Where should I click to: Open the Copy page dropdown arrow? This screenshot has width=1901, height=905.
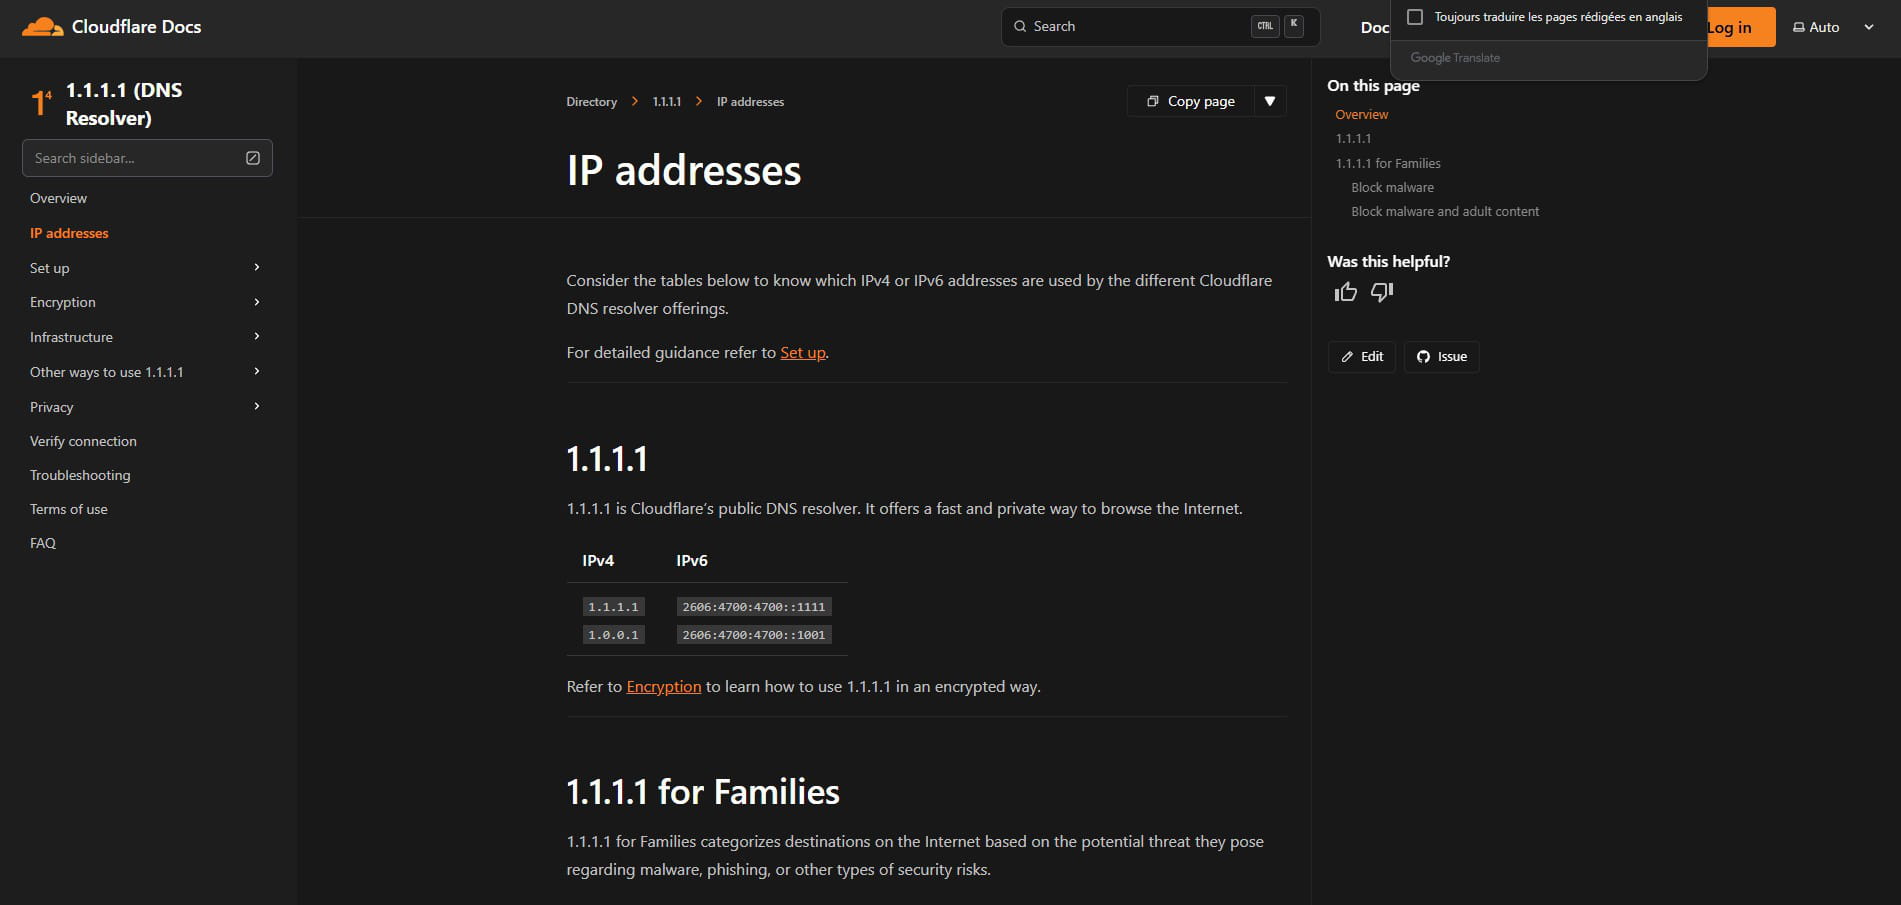[1270, 101]
